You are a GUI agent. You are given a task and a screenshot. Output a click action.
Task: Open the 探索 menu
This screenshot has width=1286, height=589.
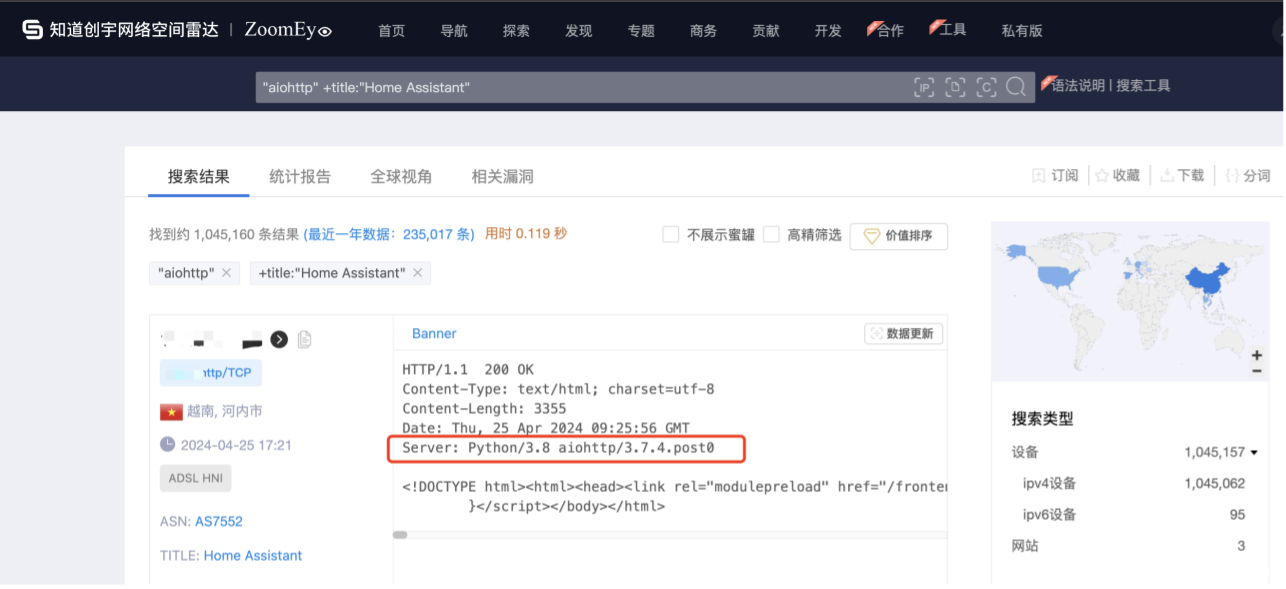pyautogui.click(x=516, y=31)
